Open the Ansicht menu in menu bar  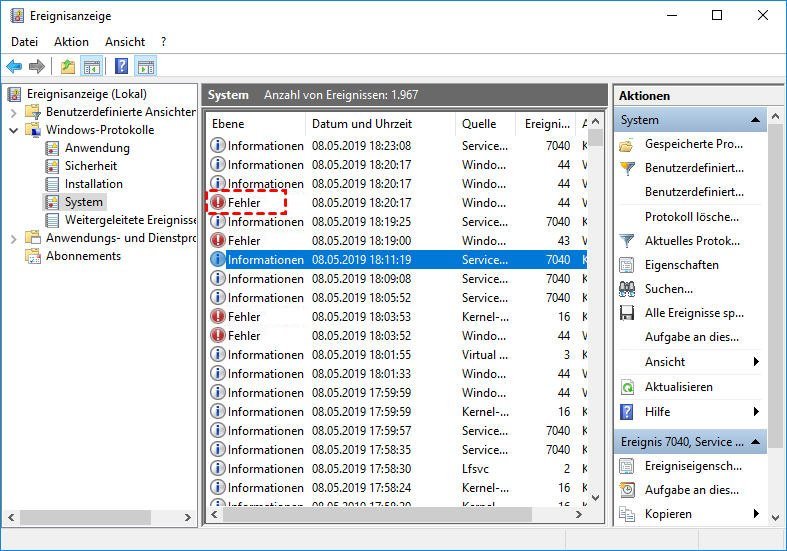pos(125,42)
